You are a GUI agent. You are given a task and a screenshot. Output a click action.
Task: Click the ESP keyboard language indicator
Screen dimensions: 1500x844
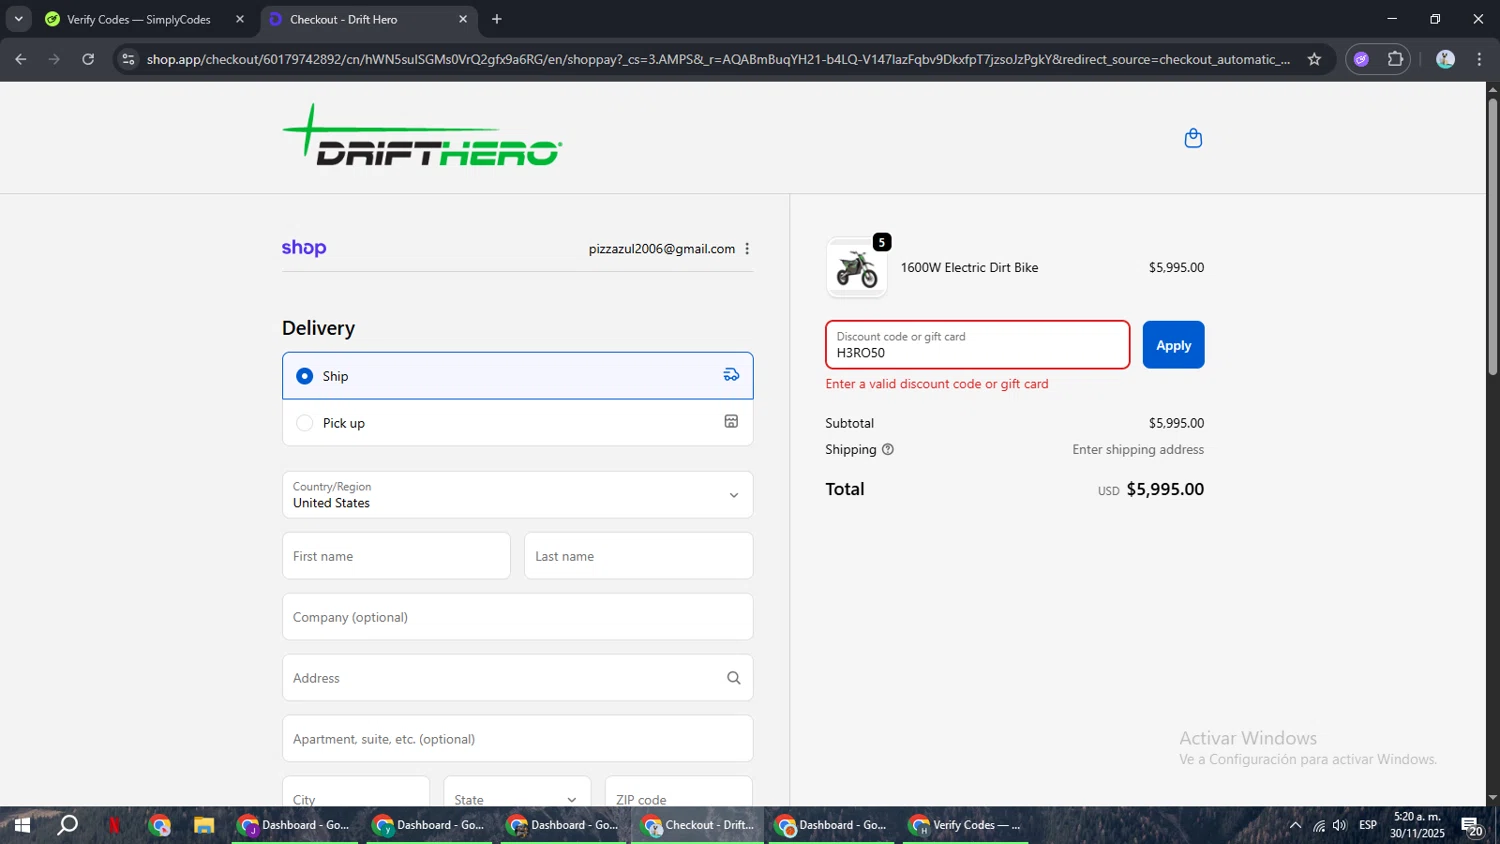pyautogui.click(x=1368, y=825)
